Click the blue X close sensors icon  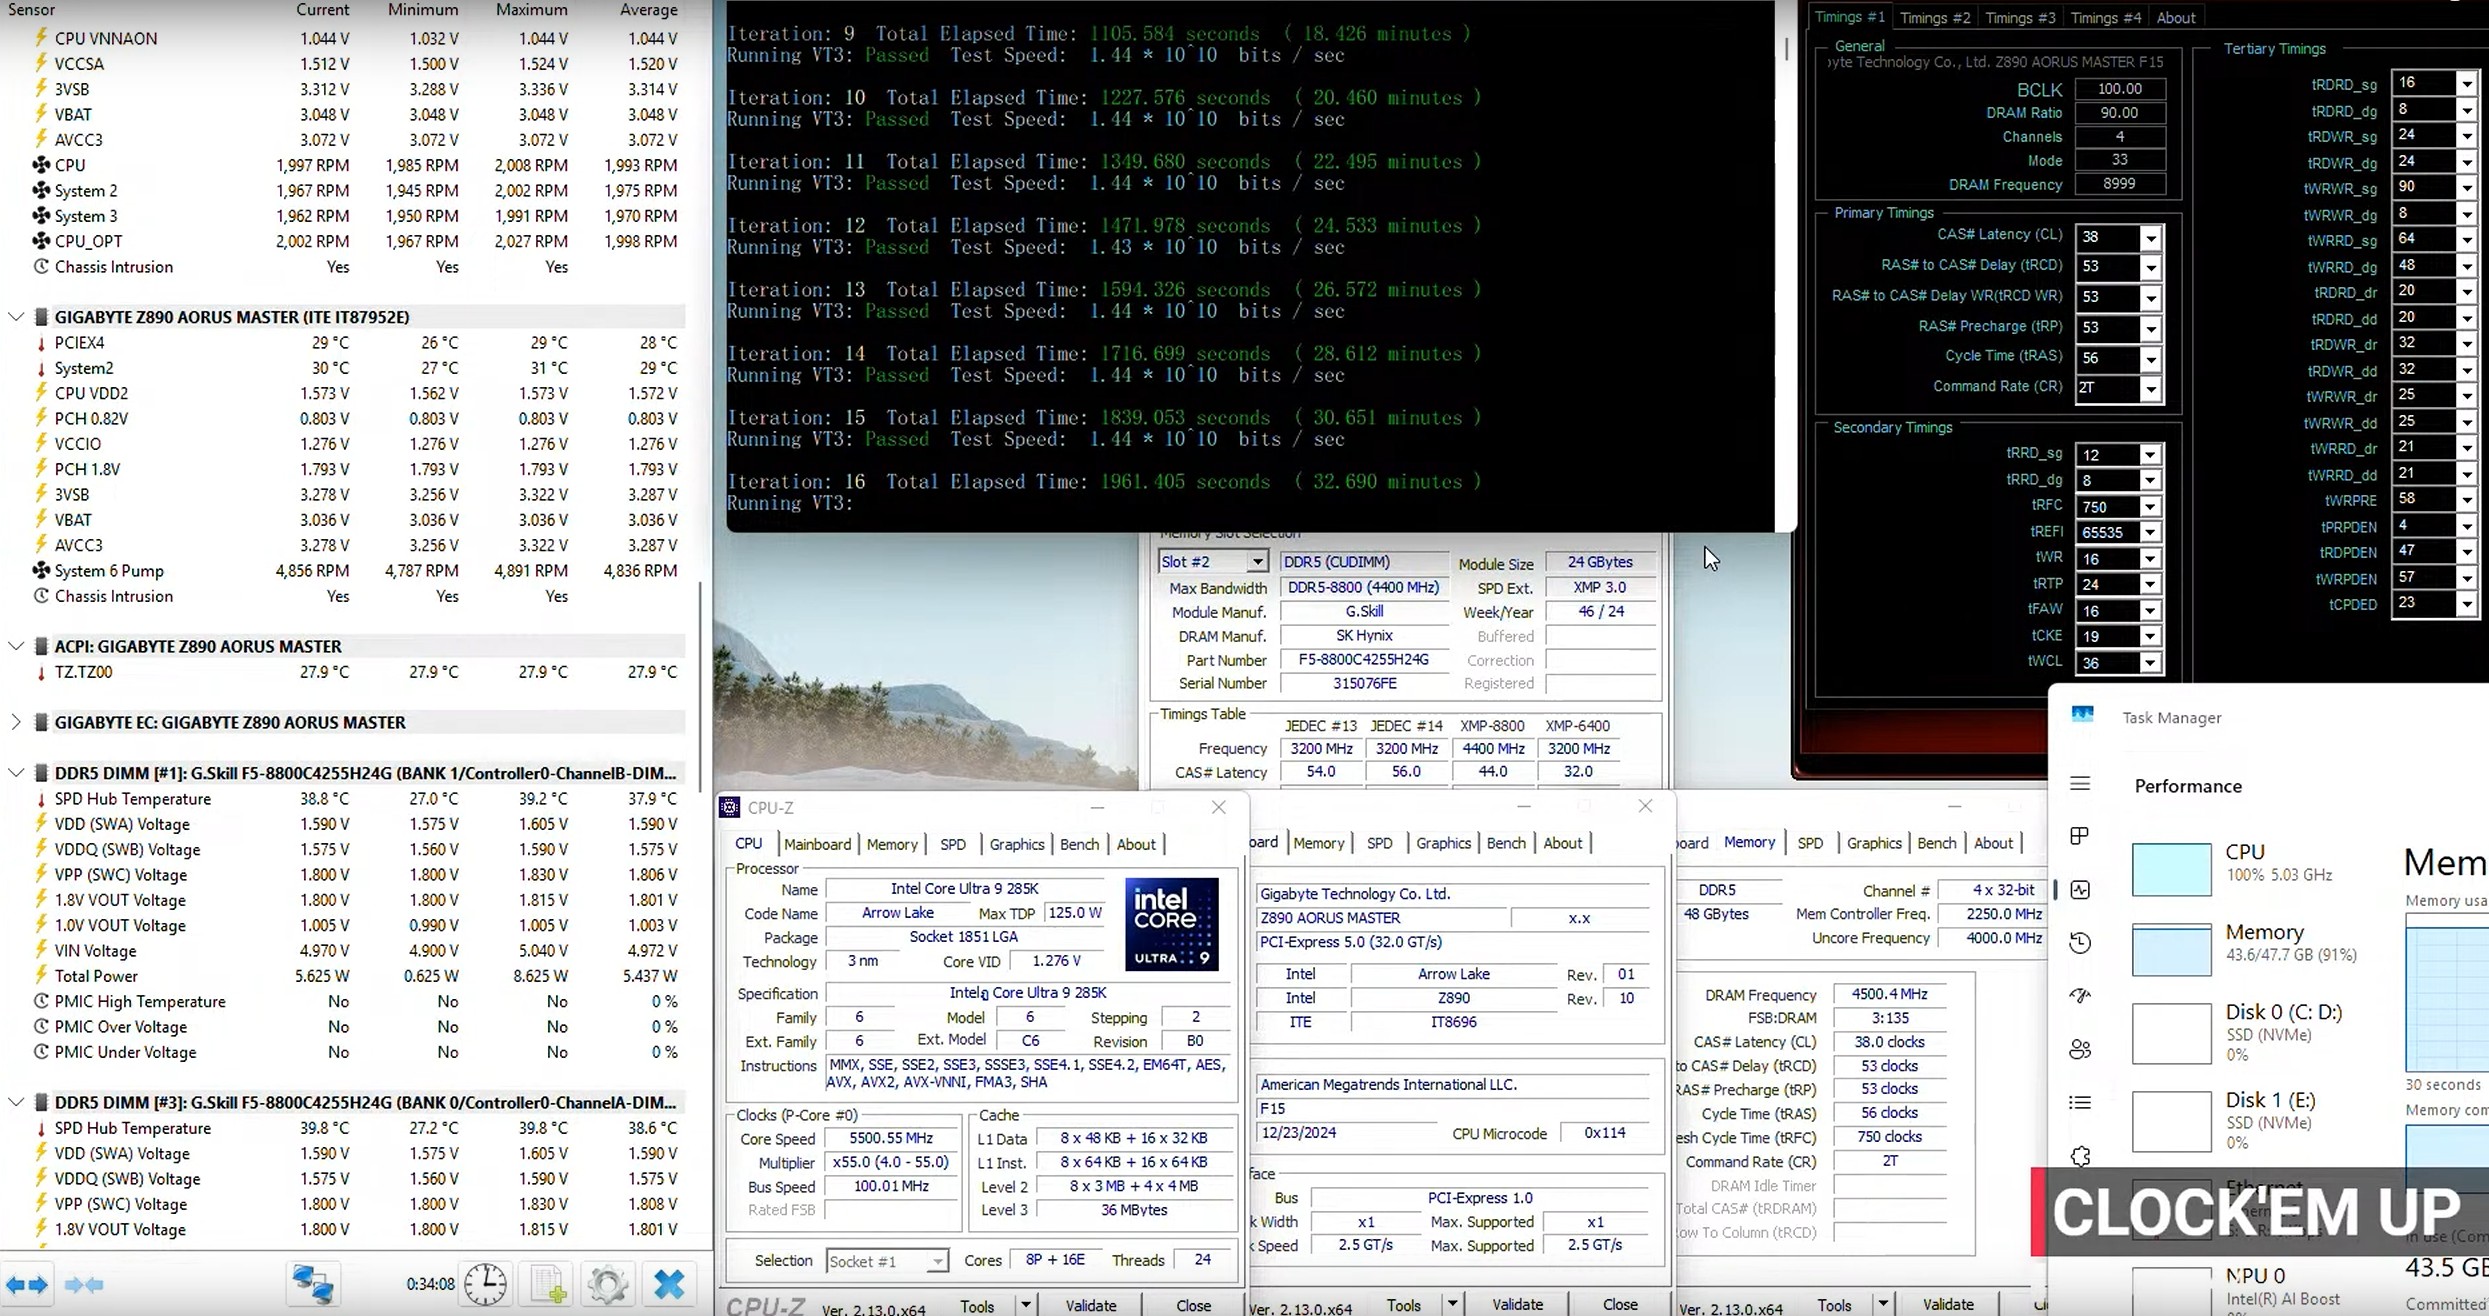pyautogui.click(x=669, y=1284)
